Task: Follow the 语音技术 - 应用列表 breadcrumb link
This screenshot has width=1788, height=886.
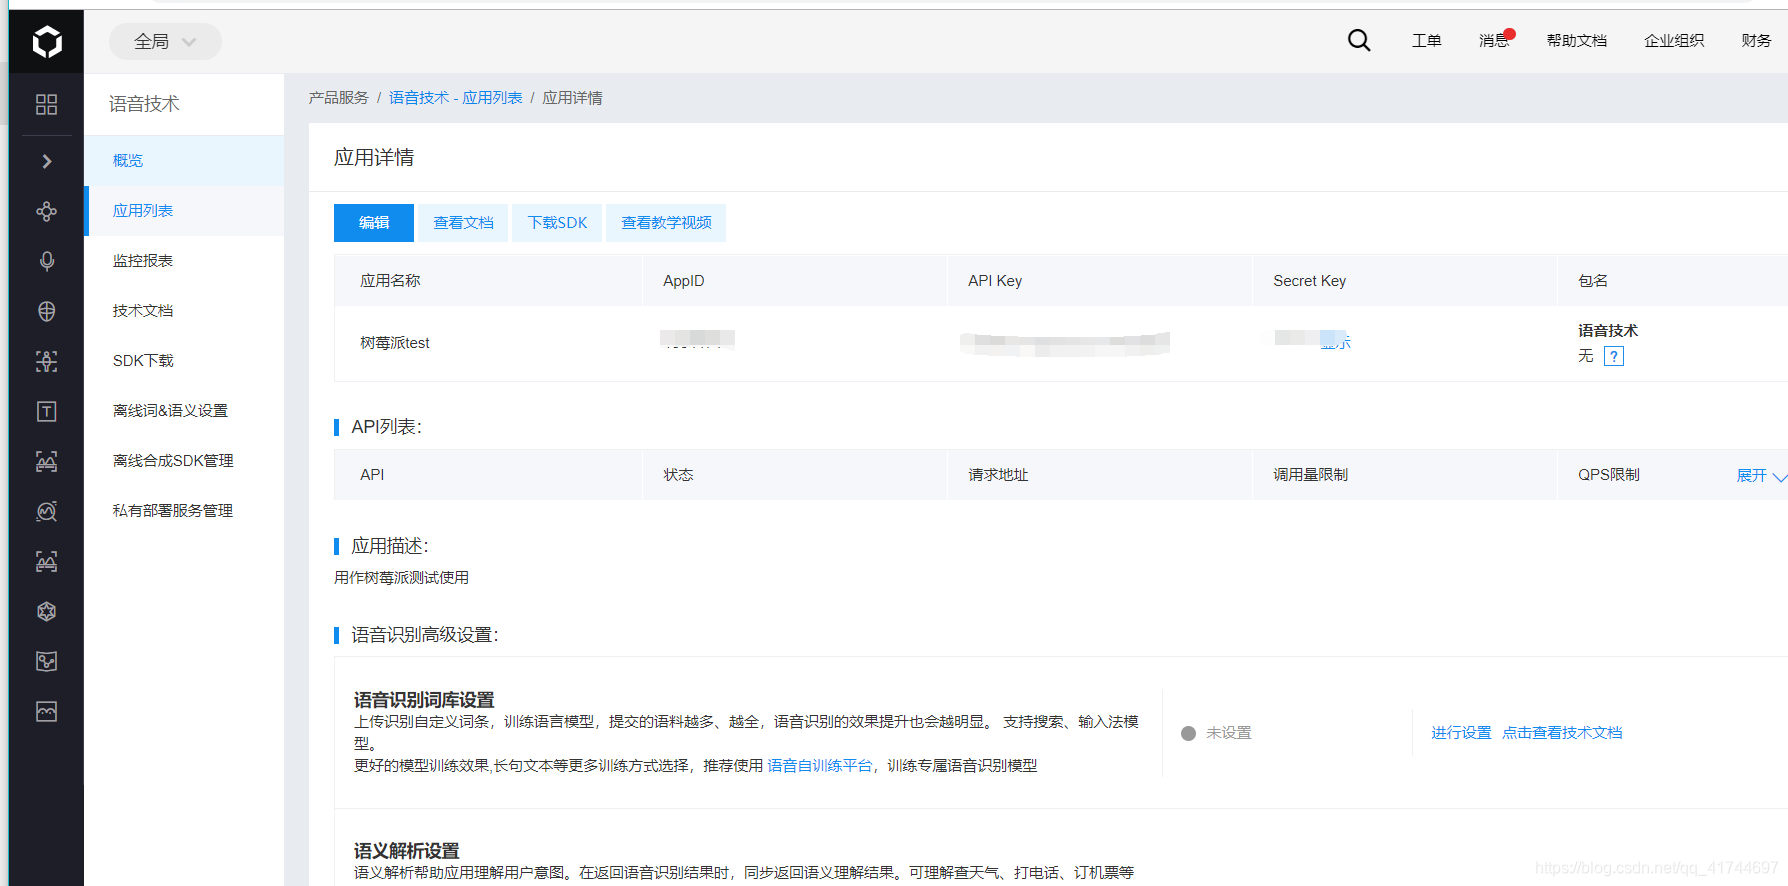Action: (456, 98)
